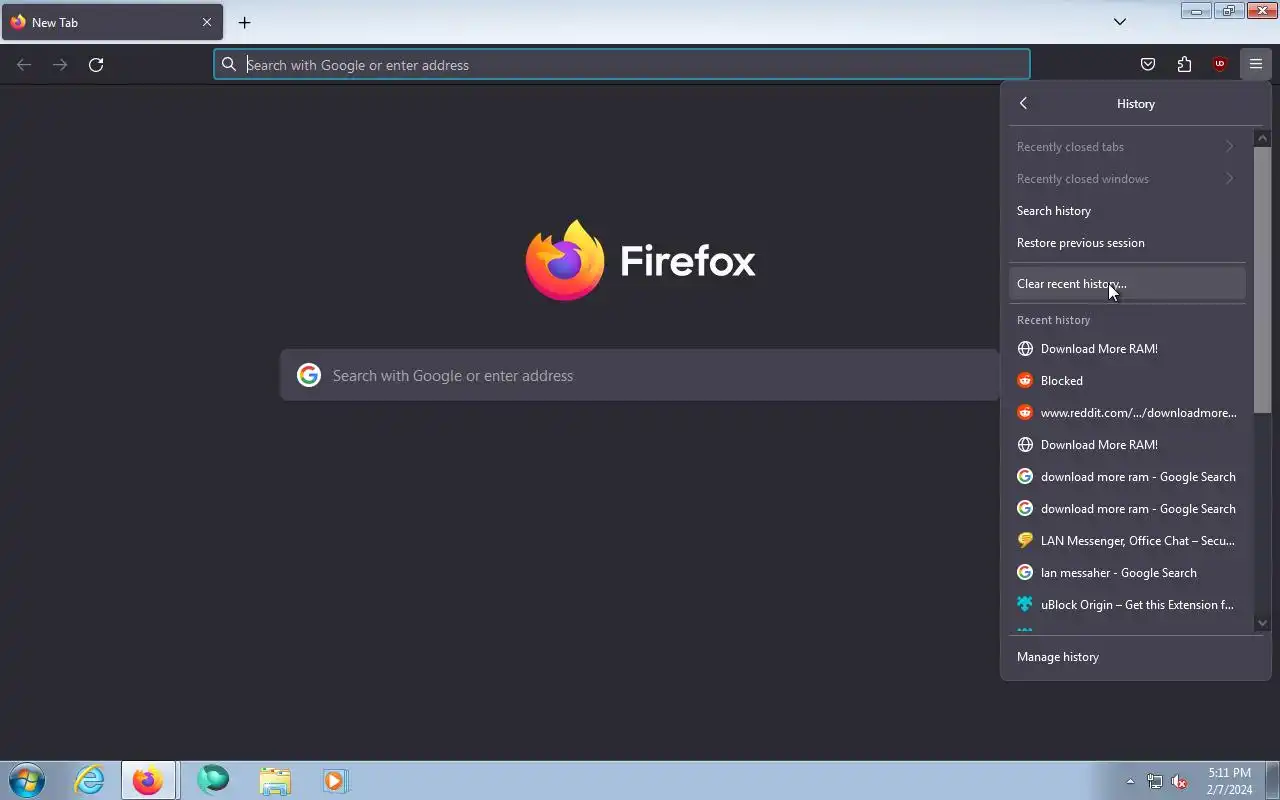The height and width of the screenshot is (800, 1280).
Task: Click the history panel scroll up arrow
Action: [x=1262, y=139]
